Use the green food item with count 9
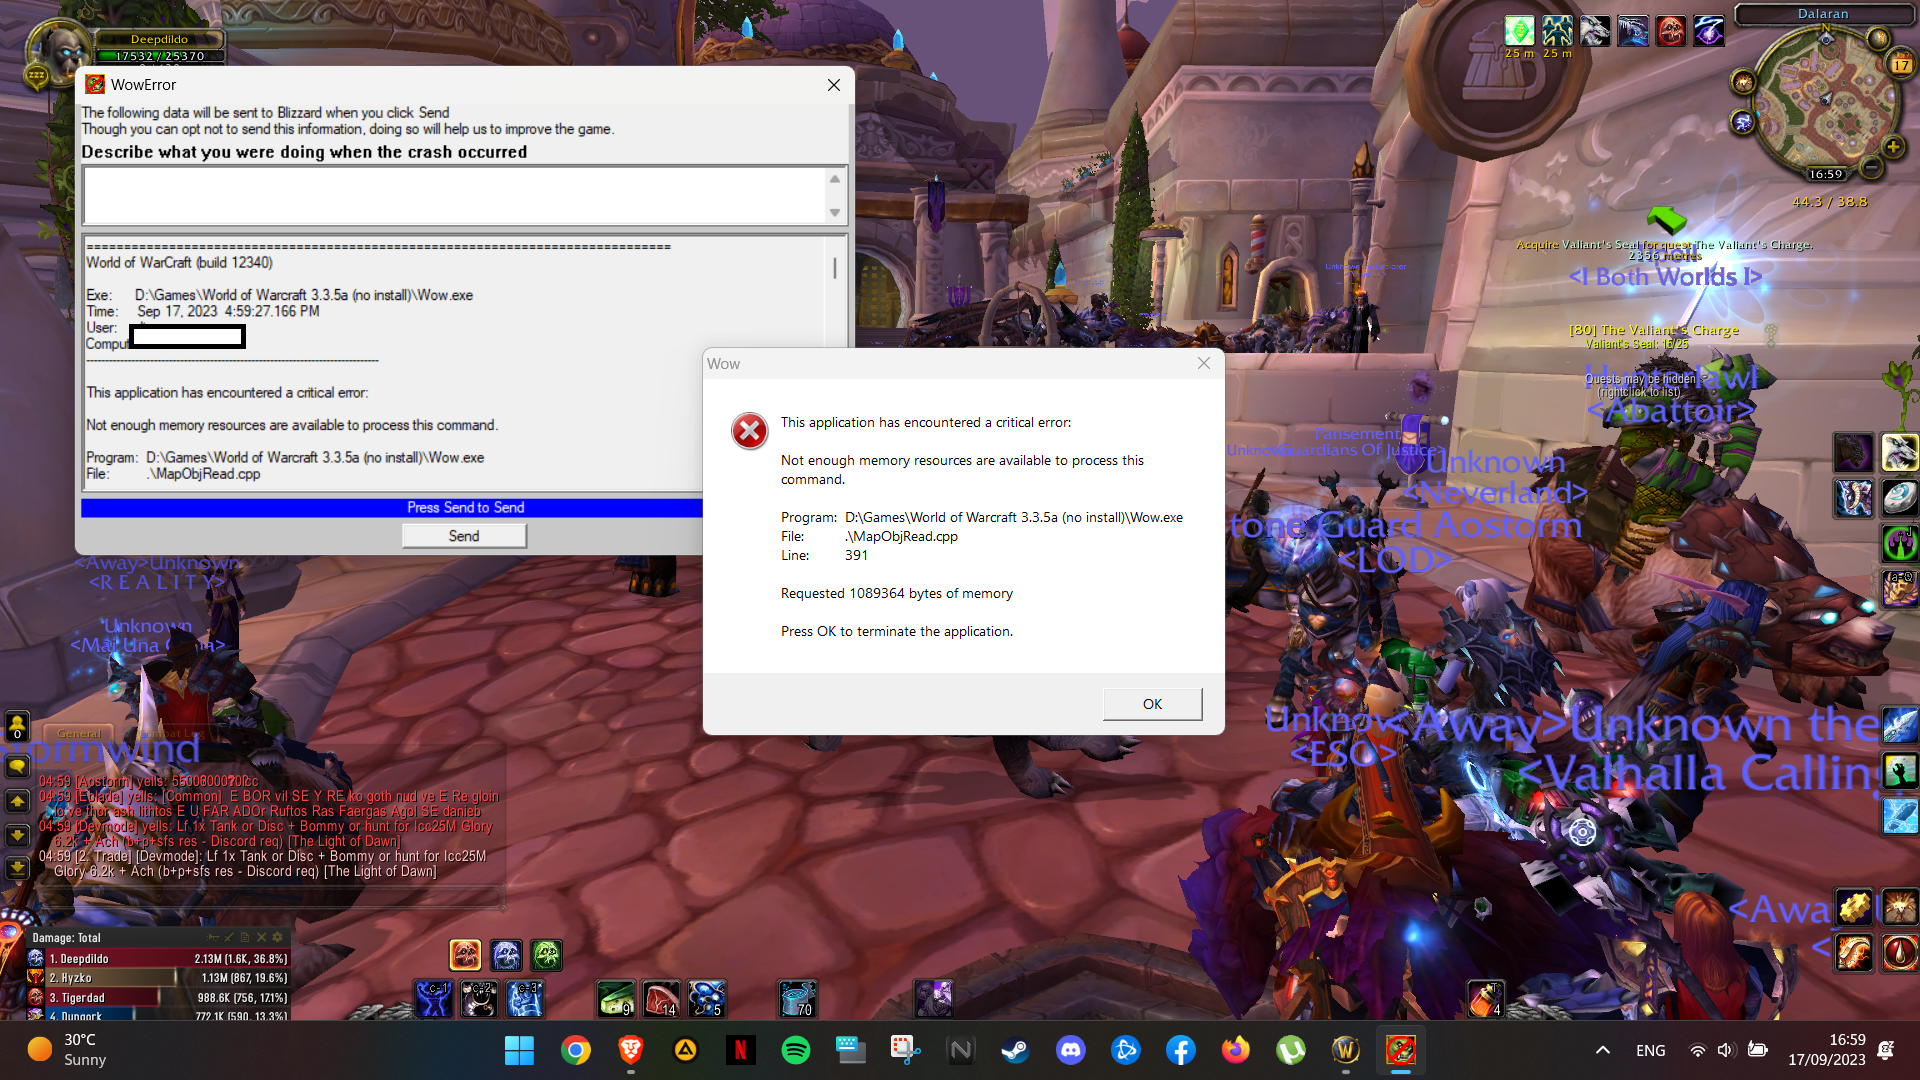1920x1080 pixels. pos(615,999)
